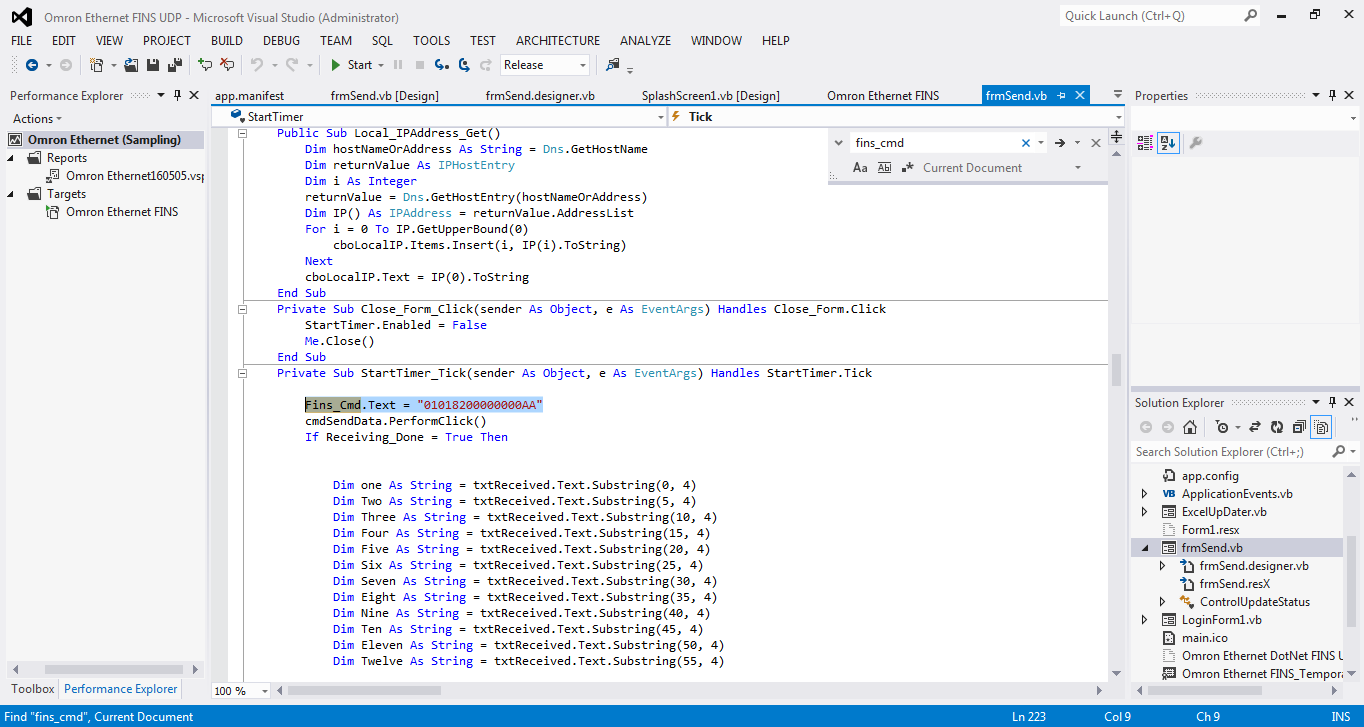Expand the ApplicationEvents.vb node
The width and height of the screenshot is (1364, 727).
[1145, 494]
